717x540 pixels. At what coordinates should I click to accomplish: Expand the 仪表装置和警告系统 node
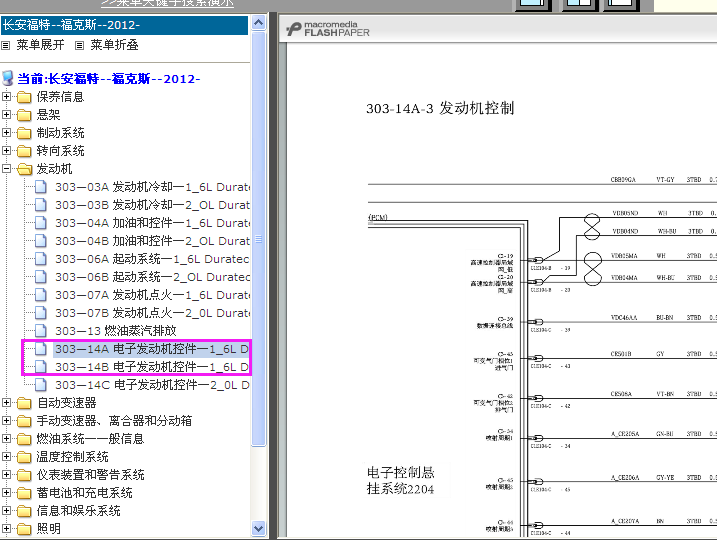click(6, 475)
